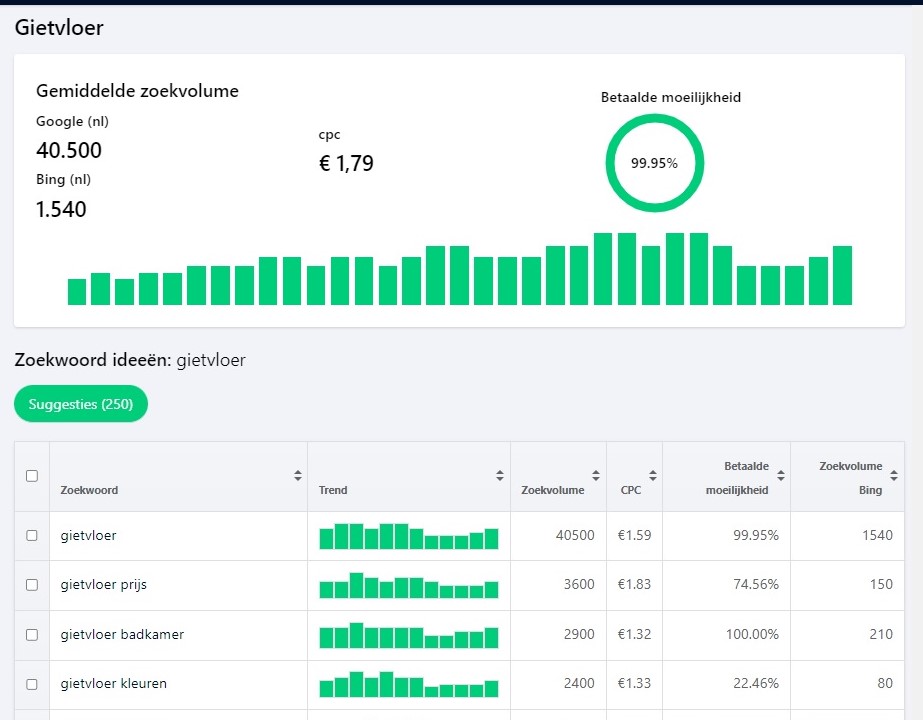Click search volume value 3600

[579, 585]
